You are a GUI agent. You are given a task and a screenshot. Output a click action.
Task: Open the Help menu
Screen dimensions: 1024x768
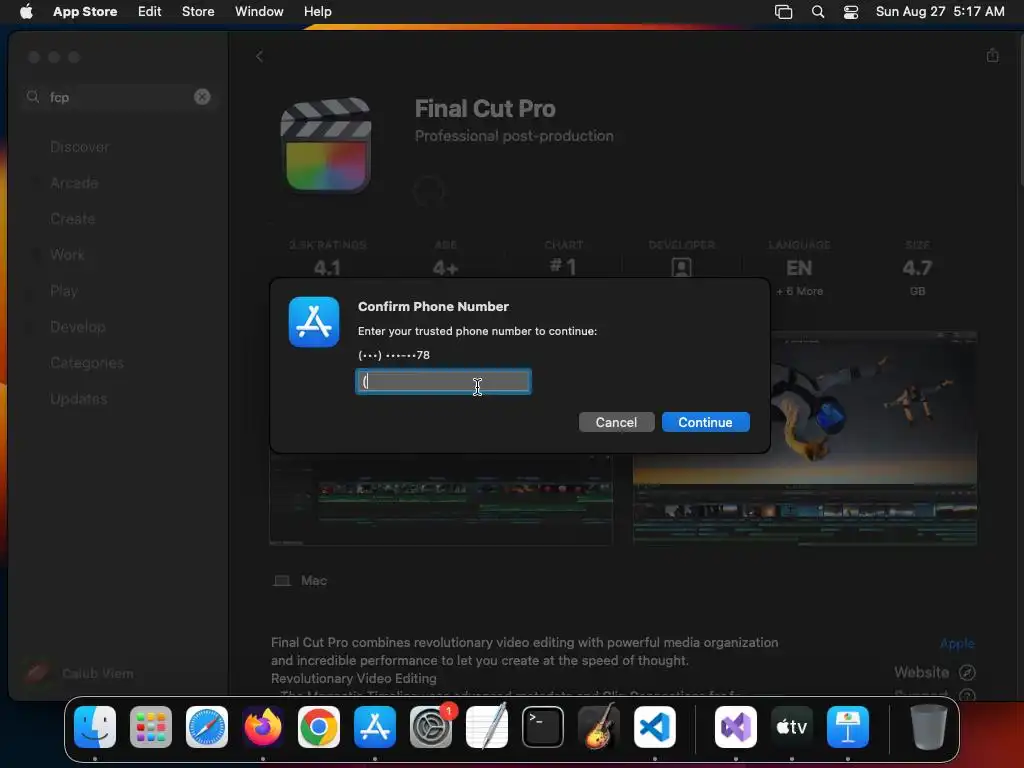(317, 11)
